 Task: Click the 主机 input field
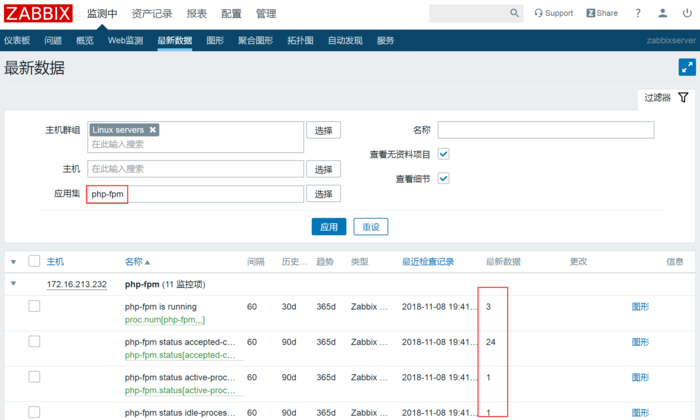pyautogui.click(x=196, y=169)
